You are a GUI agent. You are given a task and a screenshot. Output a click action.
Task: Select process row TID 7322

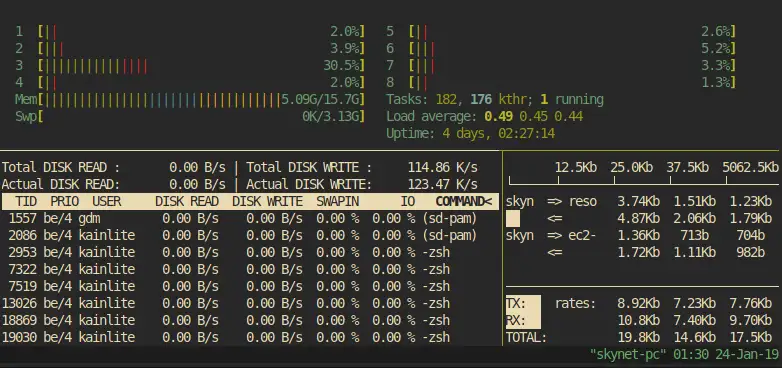click(249, 269)
